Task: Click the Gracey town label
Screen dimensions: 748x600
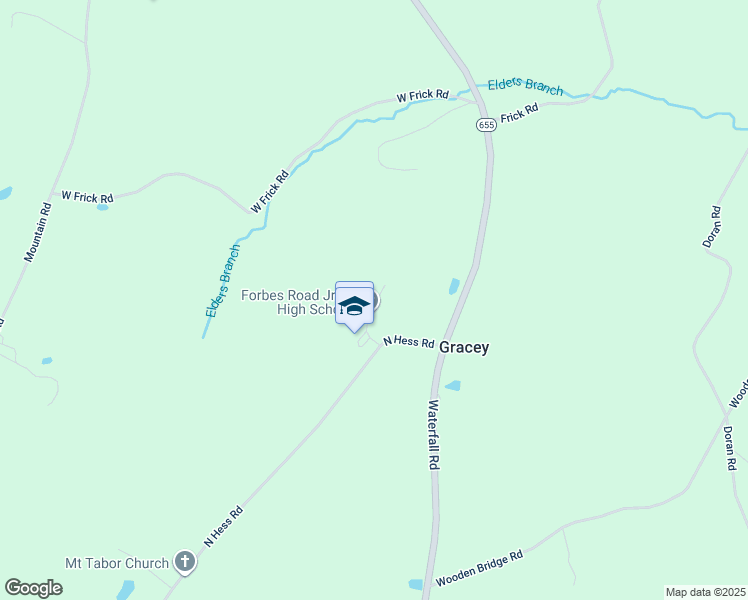Action: [x=464, y=348]
